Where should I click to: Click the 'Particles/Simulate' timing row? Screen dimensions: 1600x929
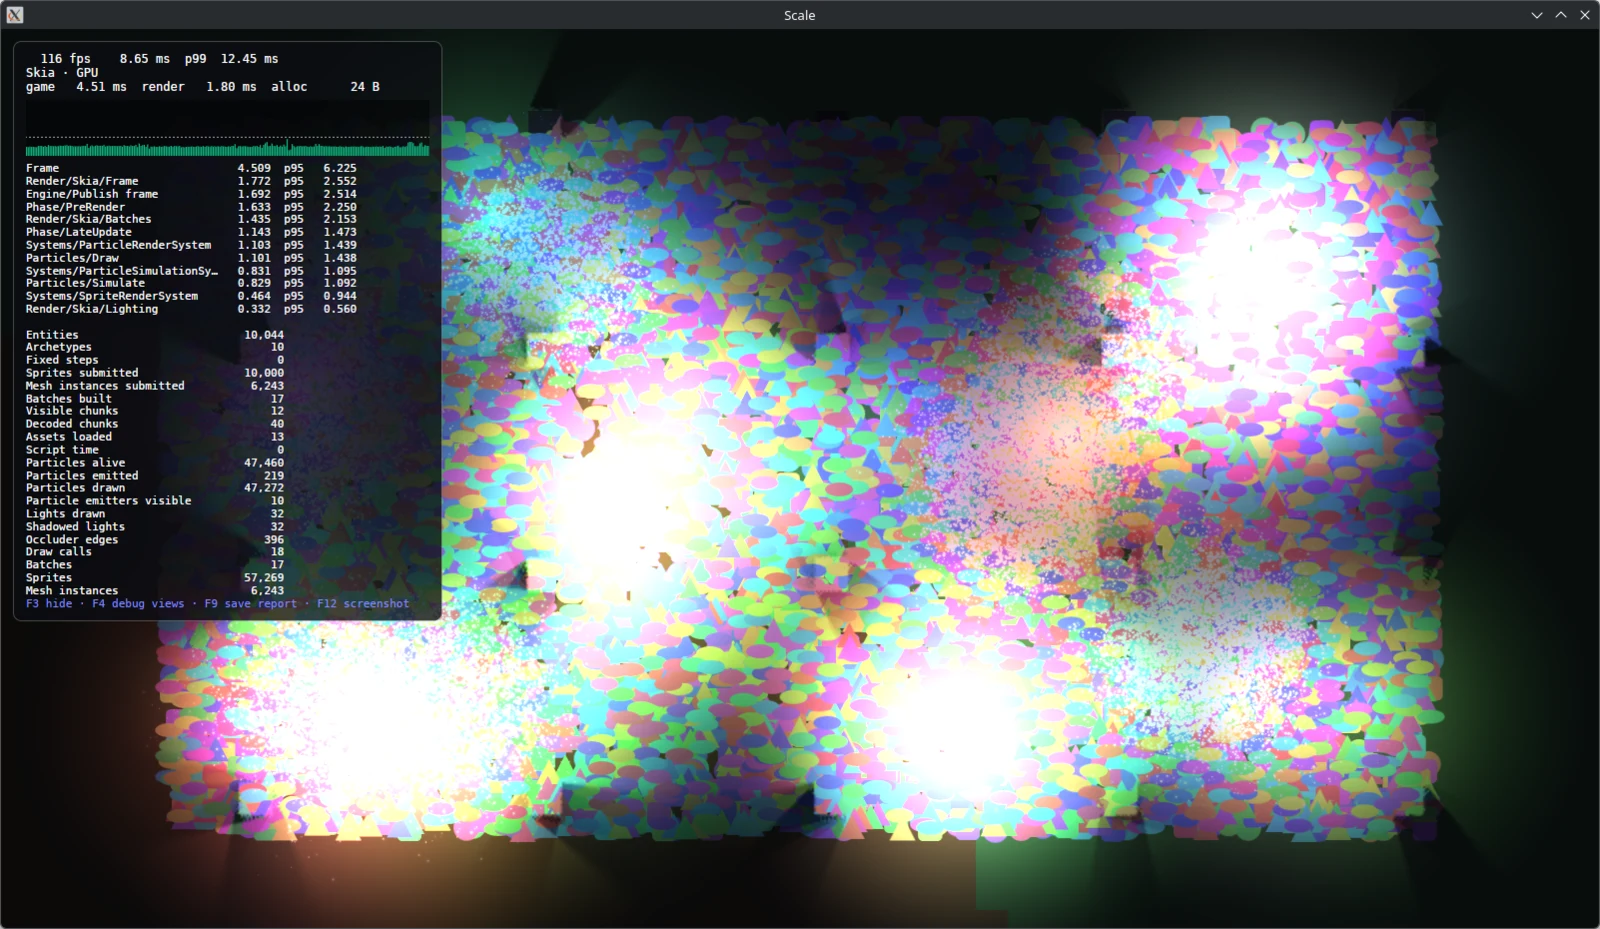click(x=191, y=283)
